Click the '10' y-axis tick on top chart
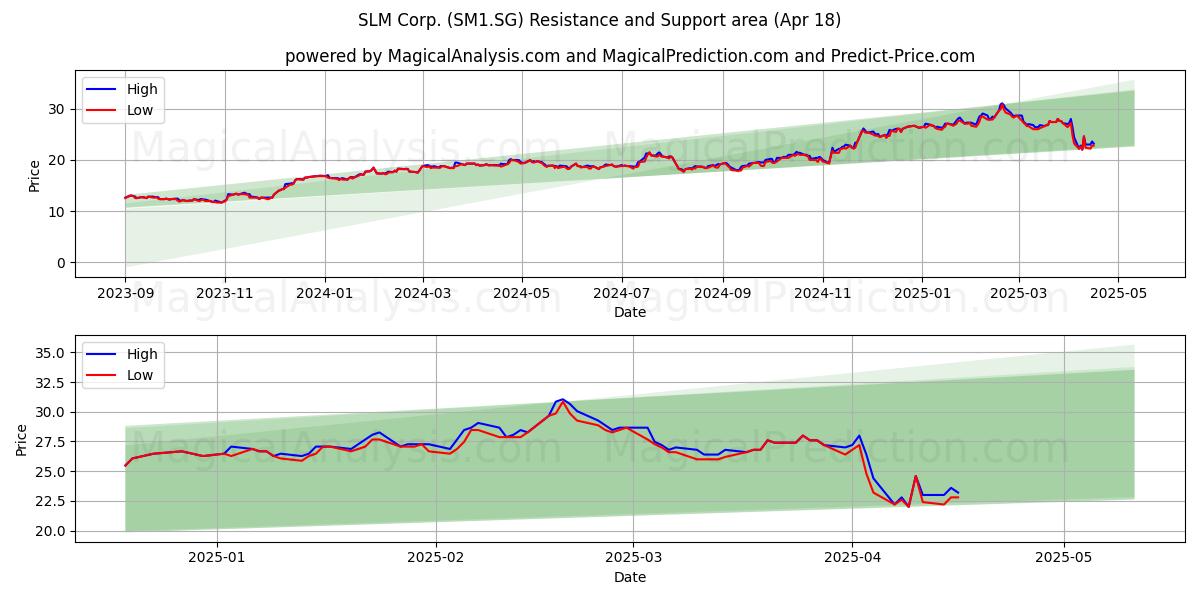This screenshot has width=1200, height=600. tap(58, 212)
